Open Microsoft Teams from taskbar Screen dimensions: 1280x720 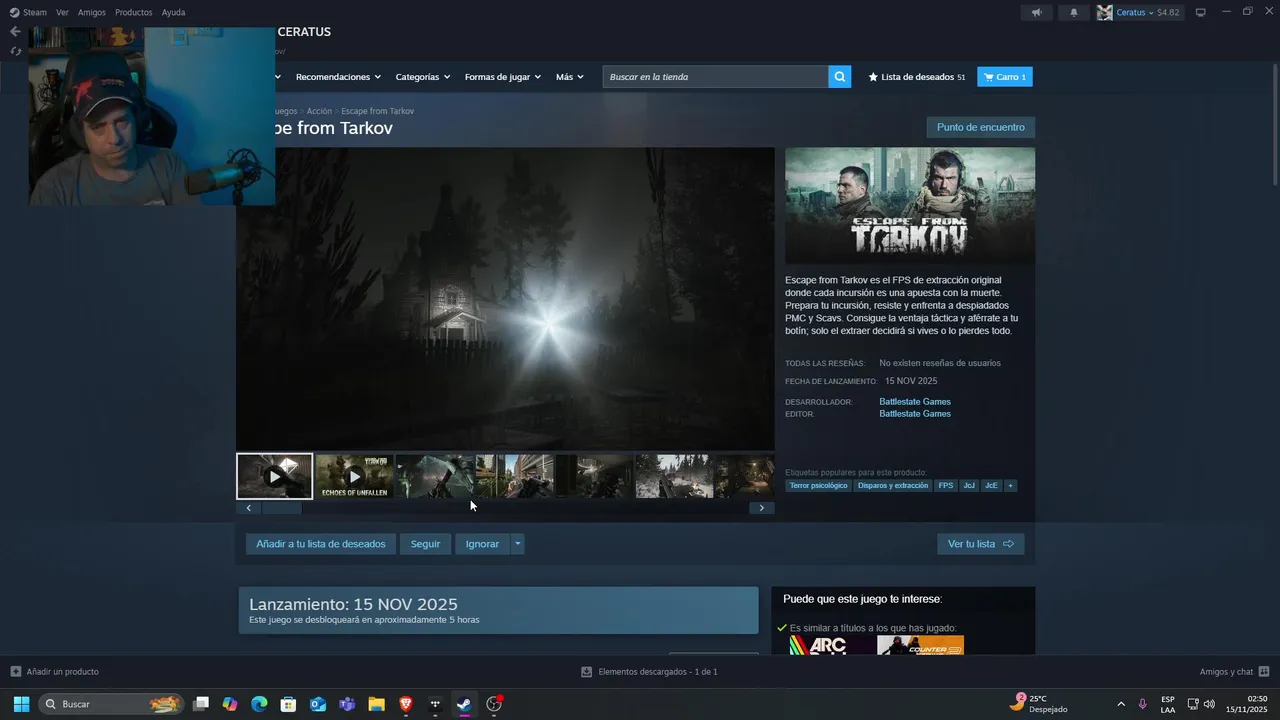pos(347,704)
